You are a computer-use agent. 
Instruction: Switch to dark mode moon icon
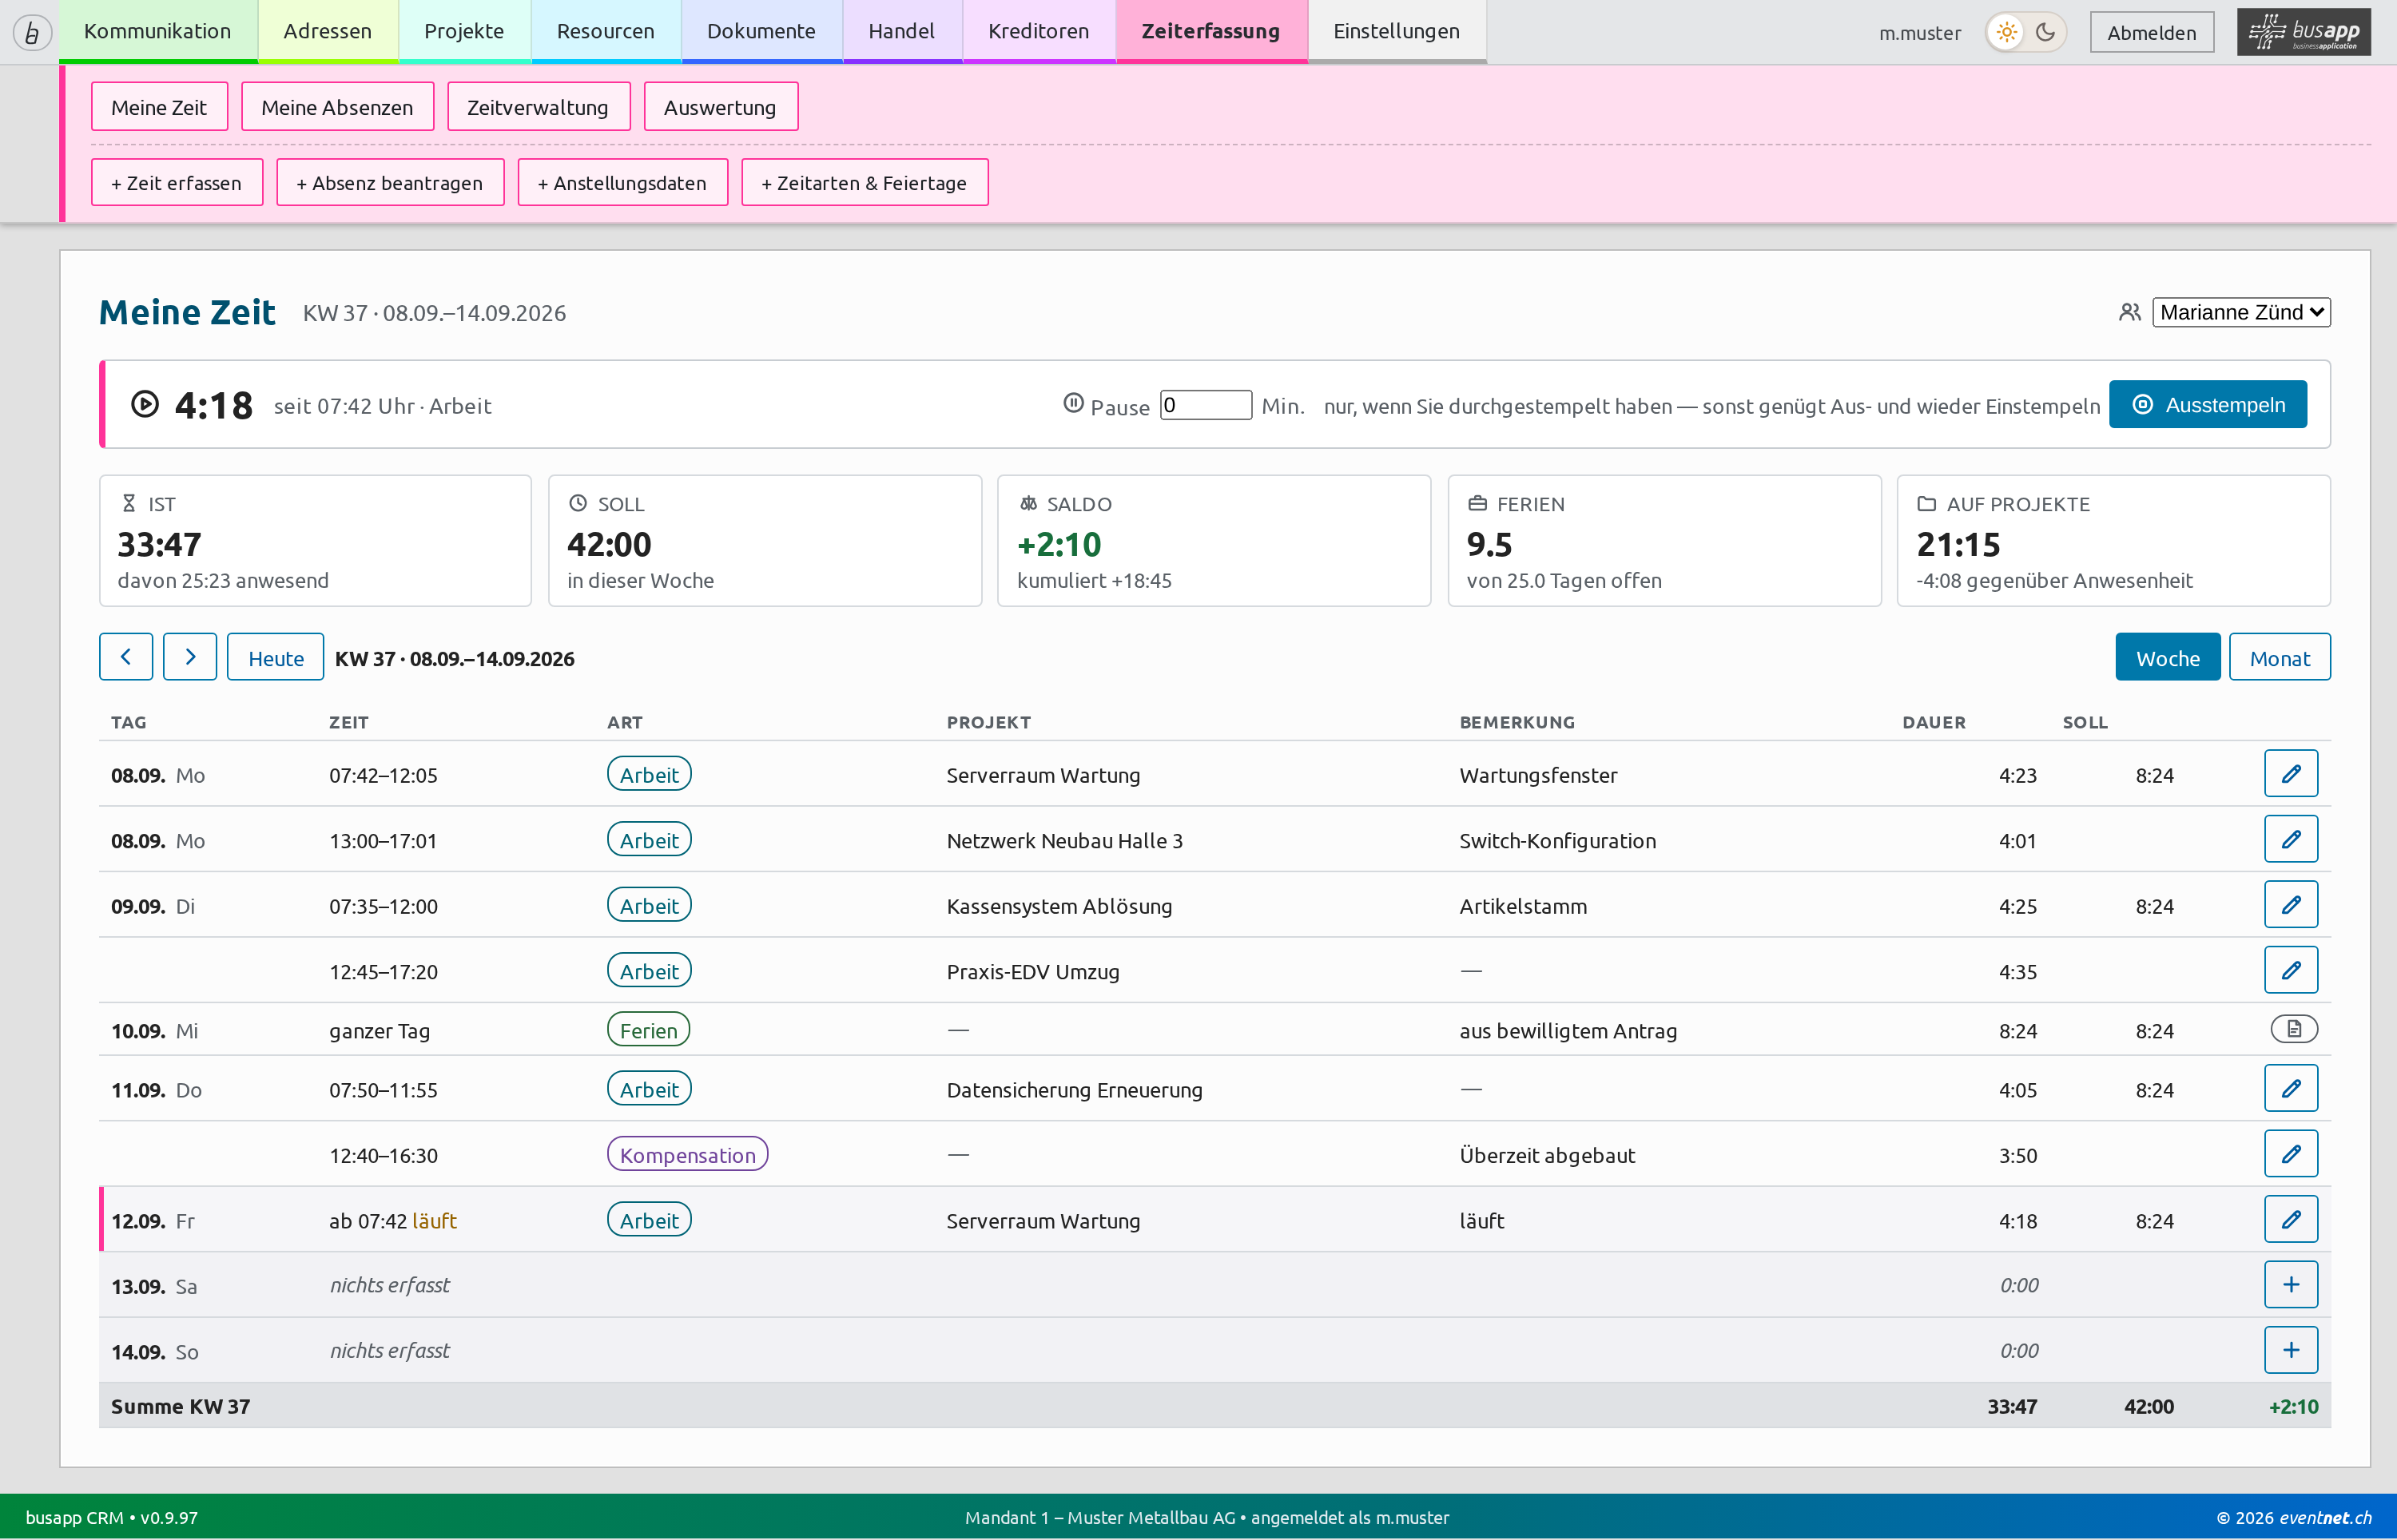pos(2046,32)
